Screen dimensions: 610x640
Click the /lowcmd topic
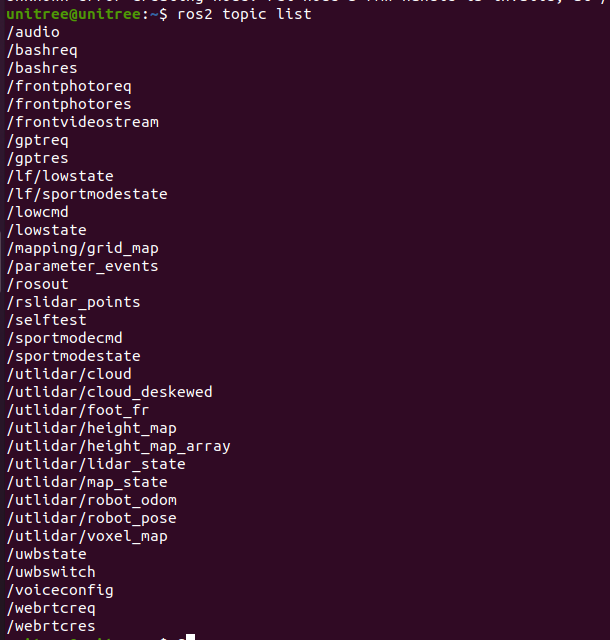(38, 212)
